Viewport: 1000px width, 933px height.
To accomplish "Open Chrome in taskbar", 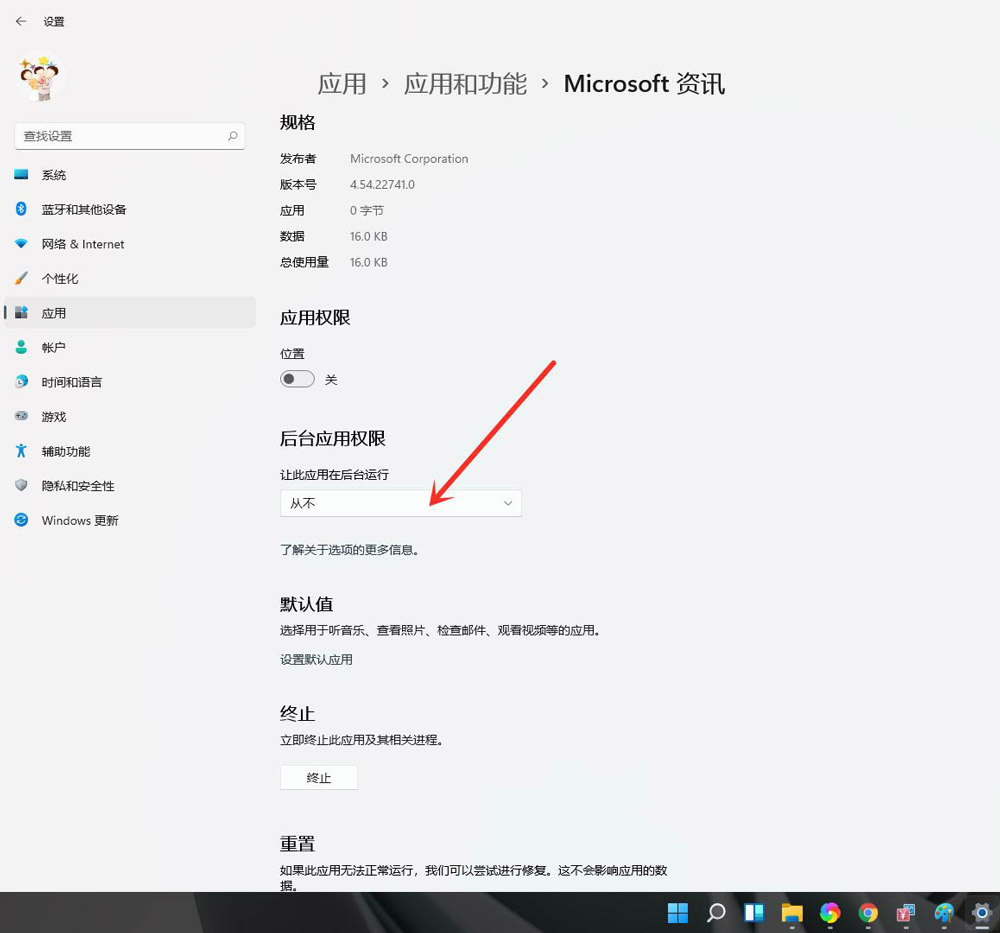I will click(x=868, y=913).
